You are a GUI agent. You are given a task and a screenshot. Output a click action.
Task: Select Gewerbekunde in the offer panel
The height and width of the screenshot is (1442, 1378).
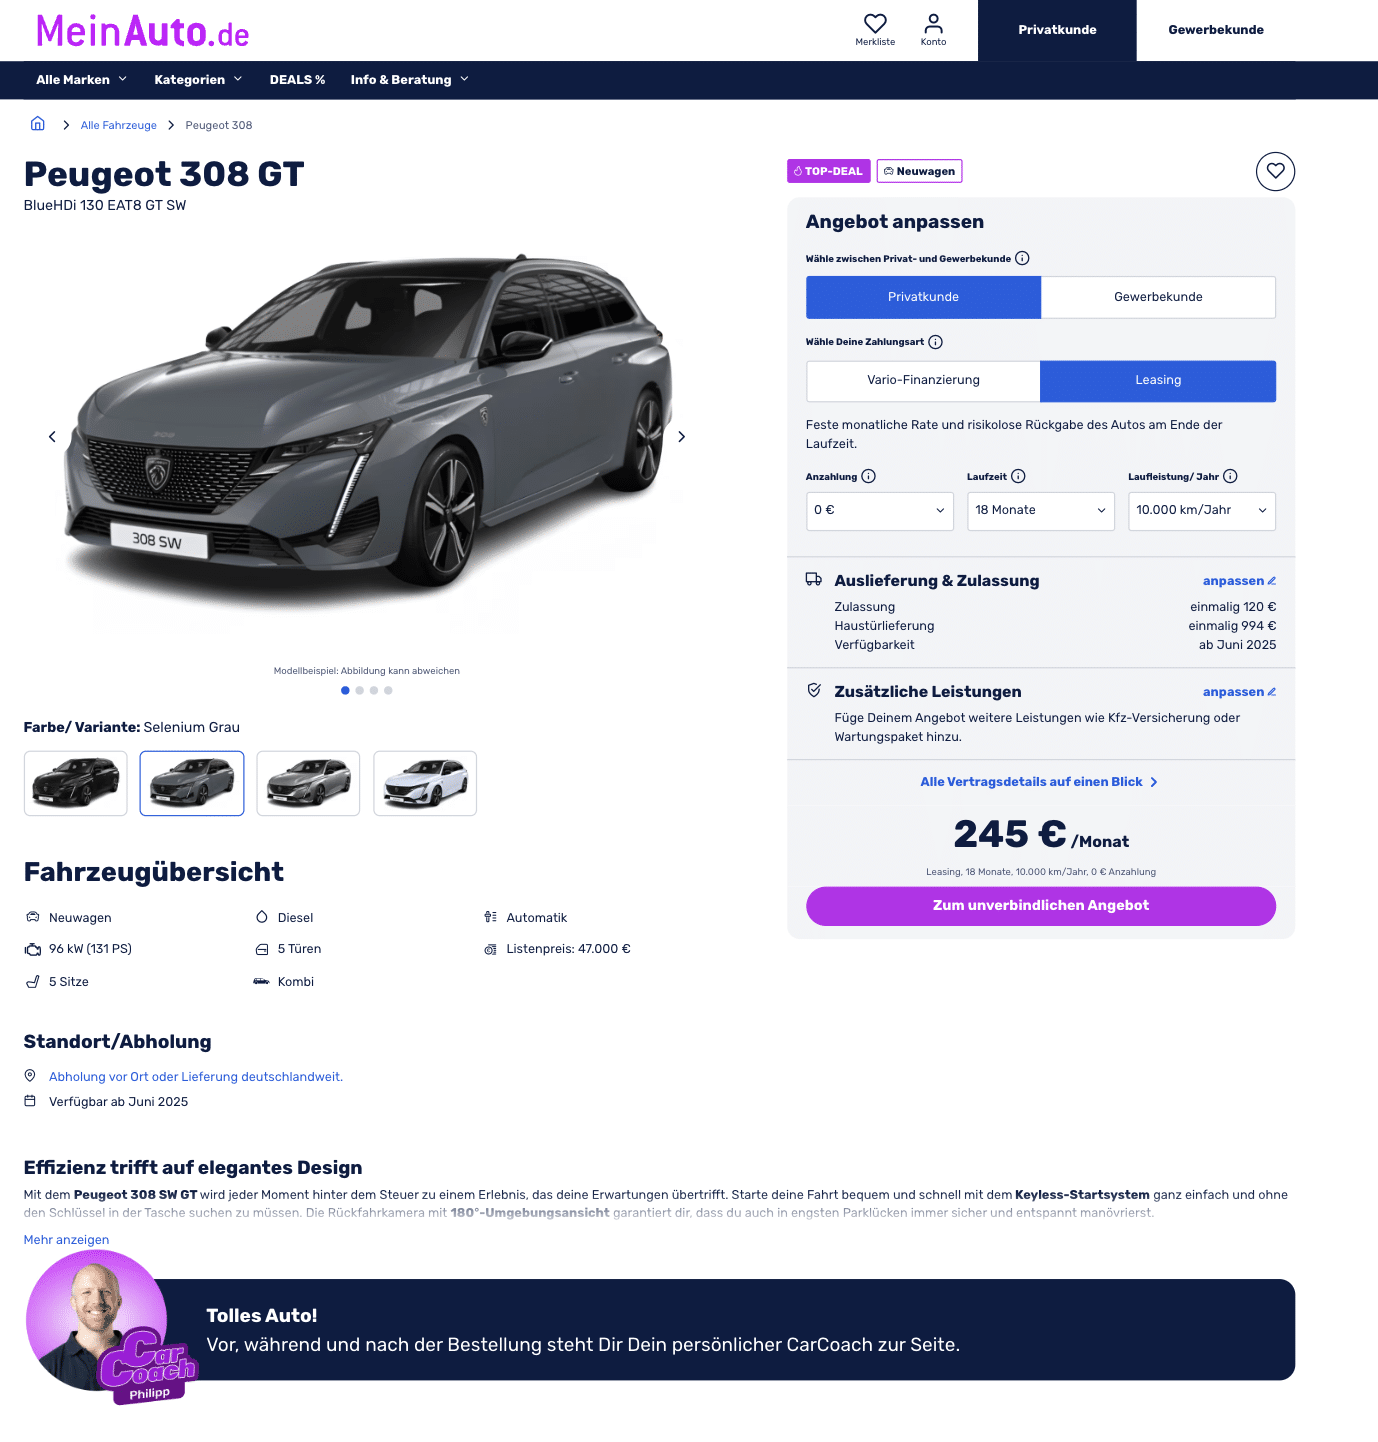click(x=1158, y=297)
